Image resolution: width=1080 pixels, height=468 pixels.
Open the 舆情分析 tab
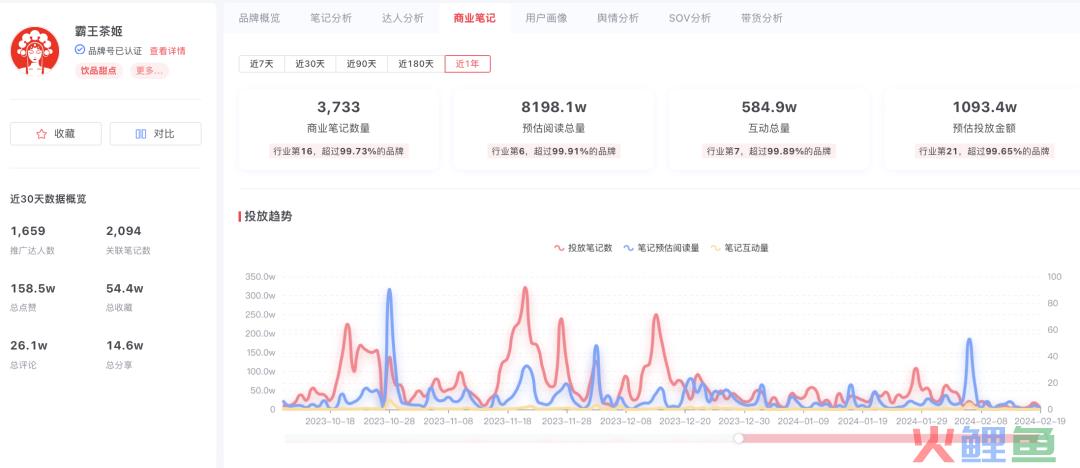pos(618,18)
